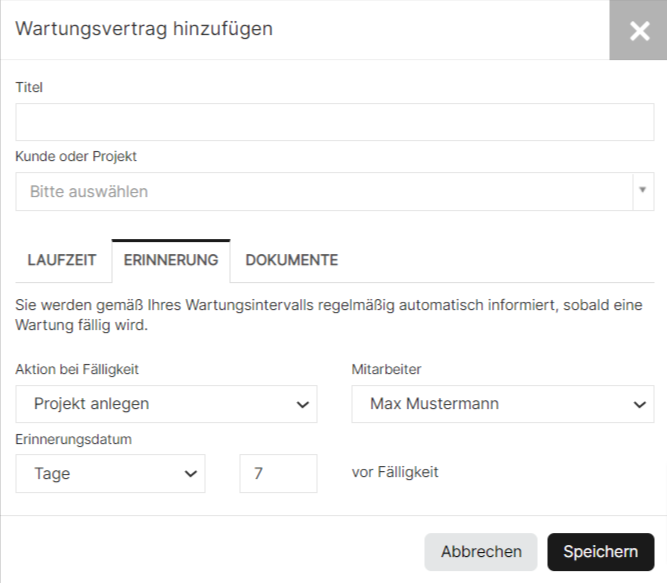Click the Mitarbeiter label
667x583 pixels.
tap(387, 369)
